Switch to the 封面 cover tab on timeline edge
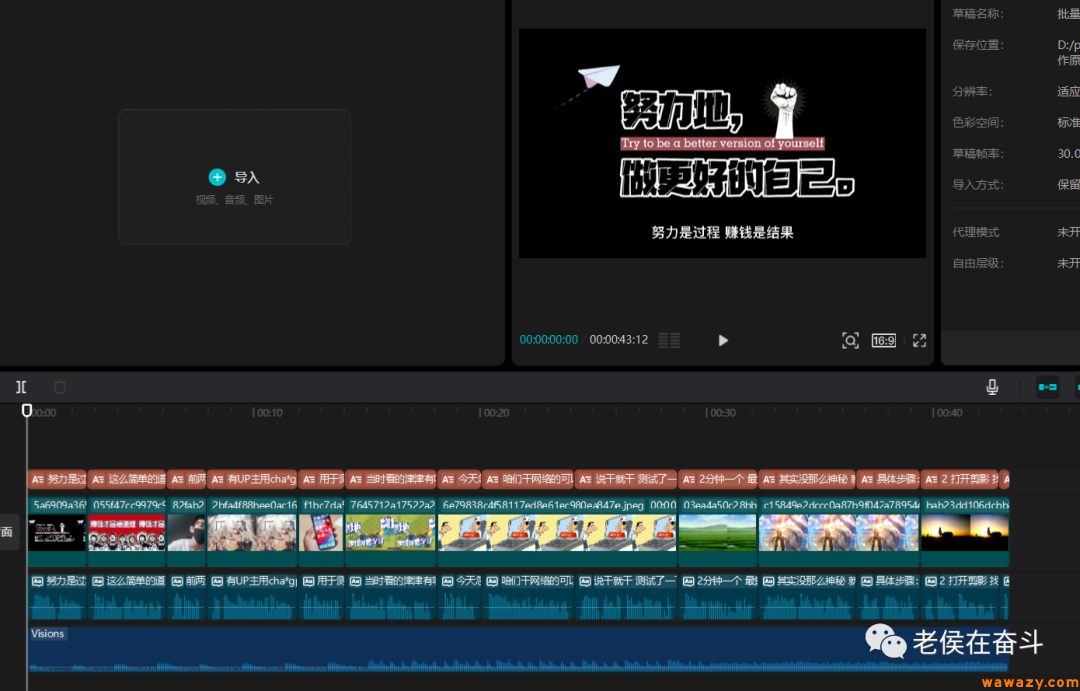The height and width of the screenshot is (691, 1080). (8, 531)
